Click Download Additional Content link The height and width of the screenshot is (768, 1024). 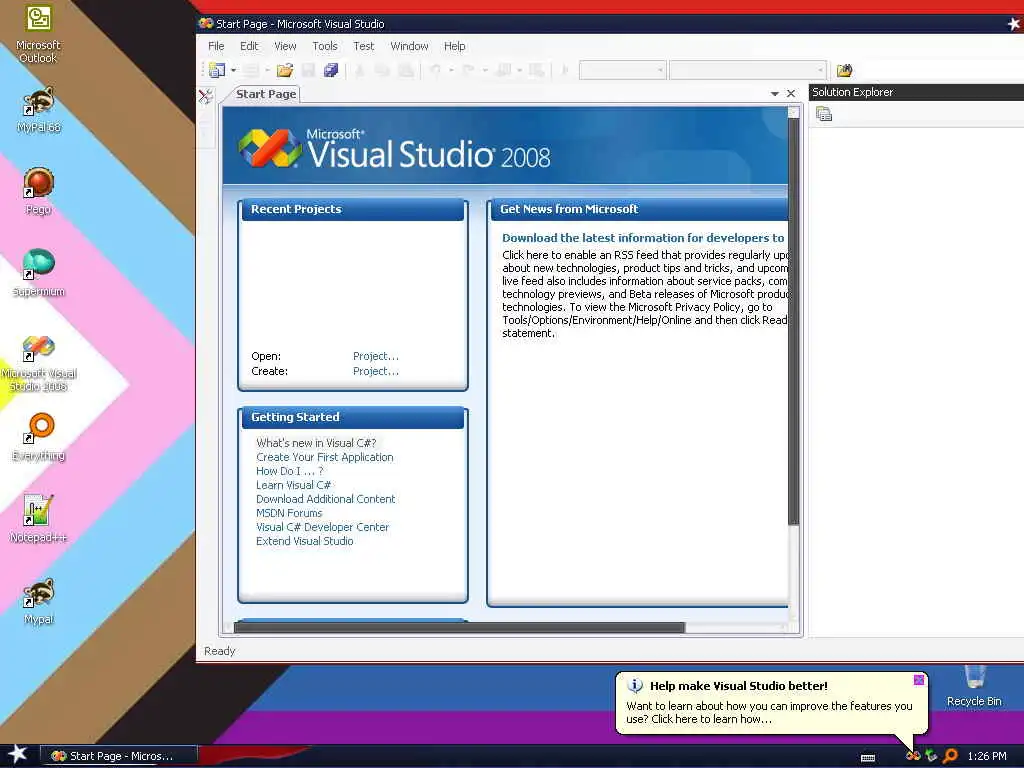(x=325, y=499)
